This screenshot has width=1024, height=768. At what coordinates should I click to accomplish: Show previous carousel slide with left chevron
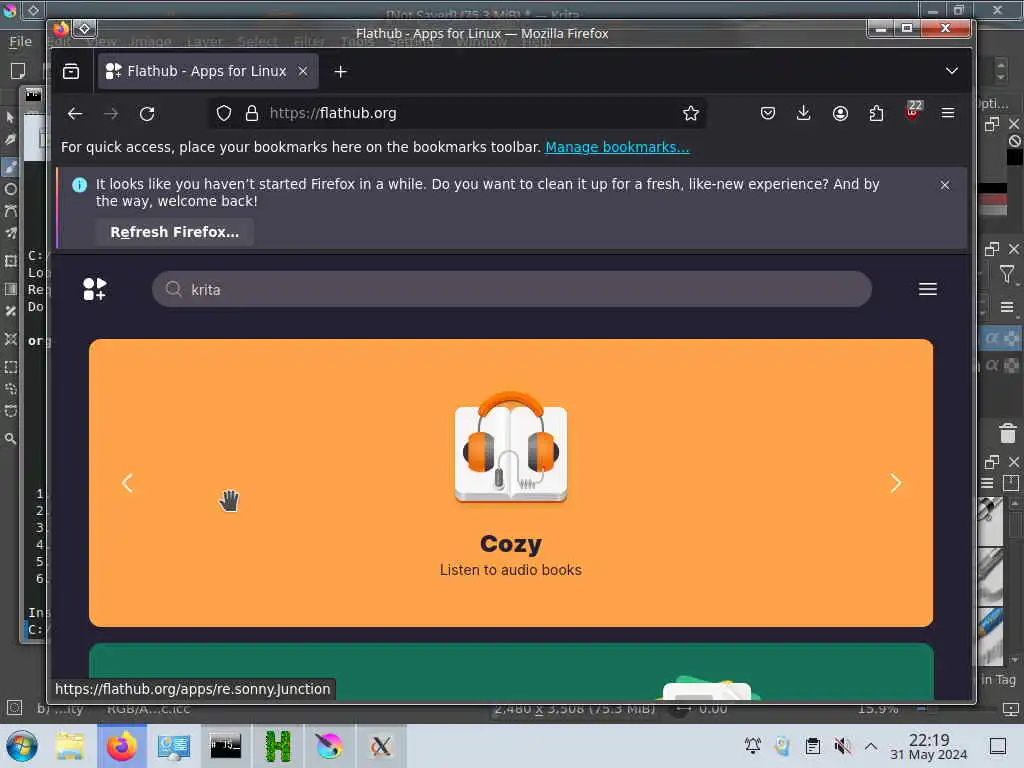pos(127,483)
